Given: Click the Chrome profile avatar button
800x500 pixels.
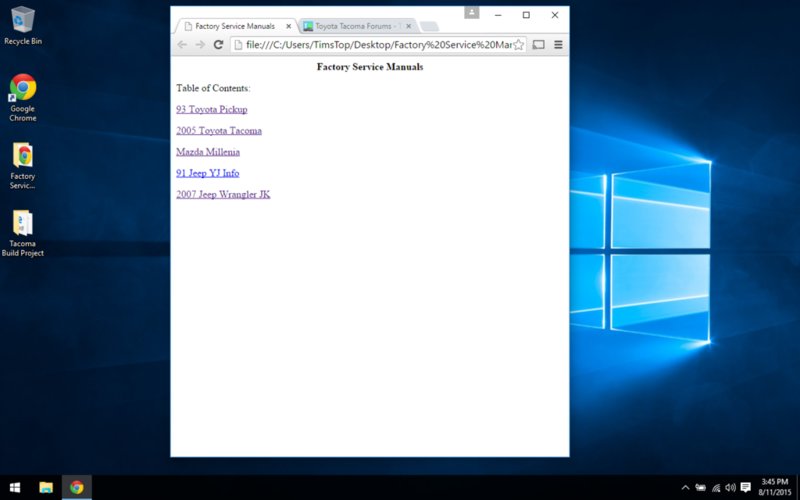Looking at the screenshot, I should coord(471,12).
